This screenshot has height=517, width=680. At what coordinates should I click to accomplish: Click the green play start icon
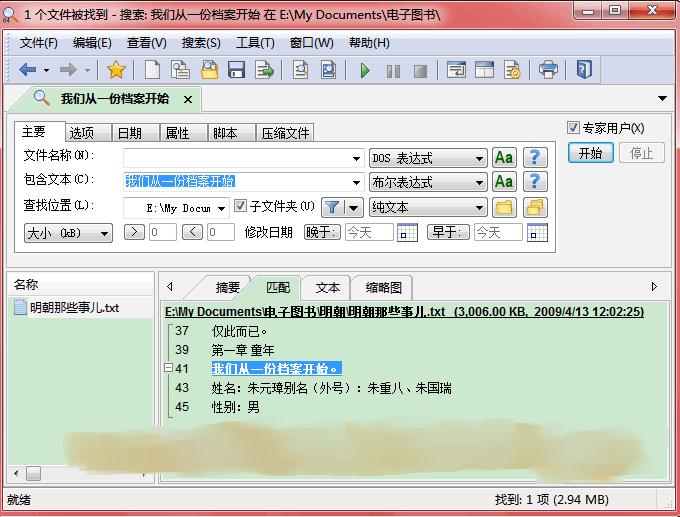point(365,70)
